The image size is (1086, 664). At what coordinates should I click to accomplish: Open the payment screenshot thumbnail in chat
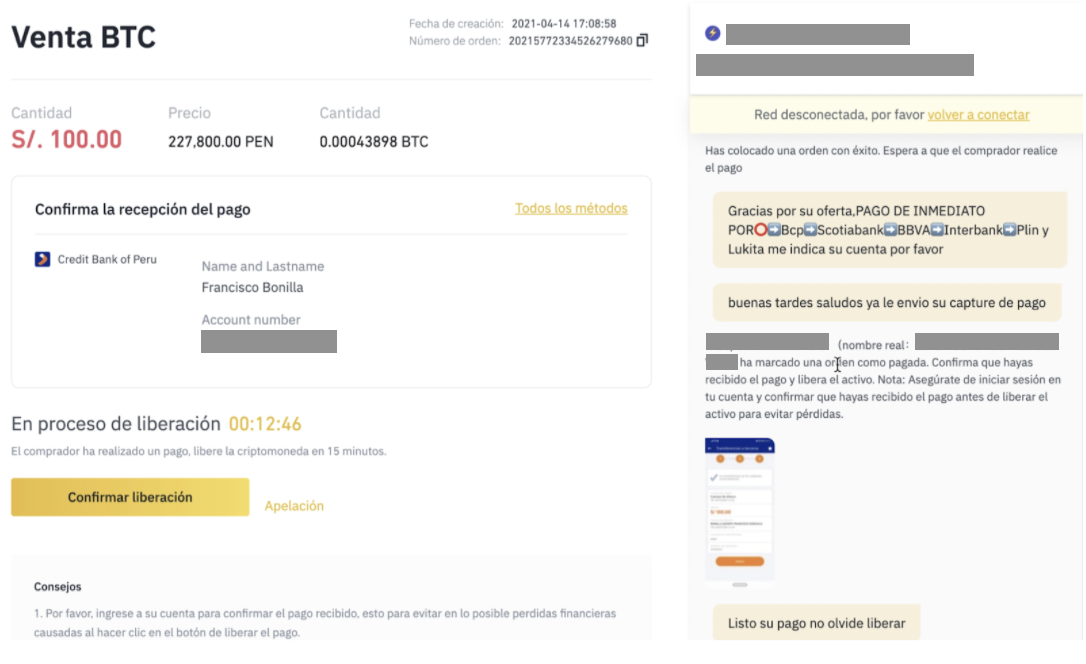tap(739, 510)
